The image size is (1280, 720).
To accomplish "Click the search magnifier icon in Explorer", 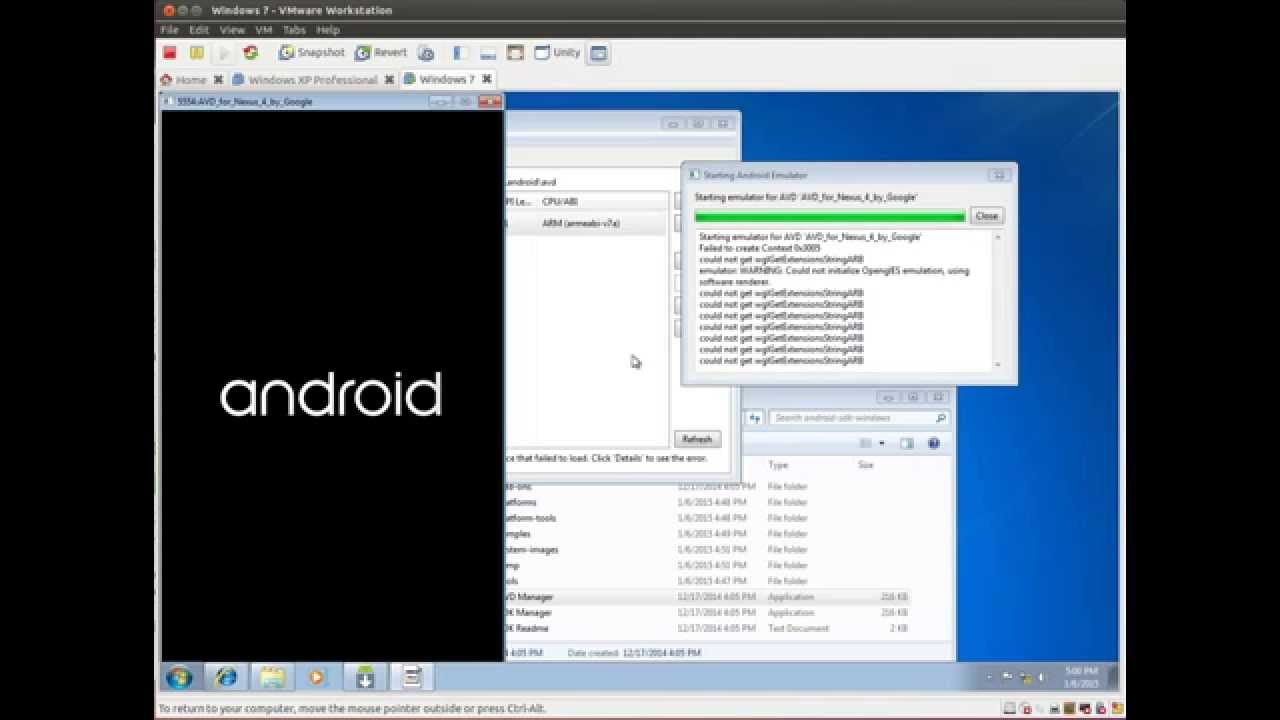I will [x=941, y=418].
